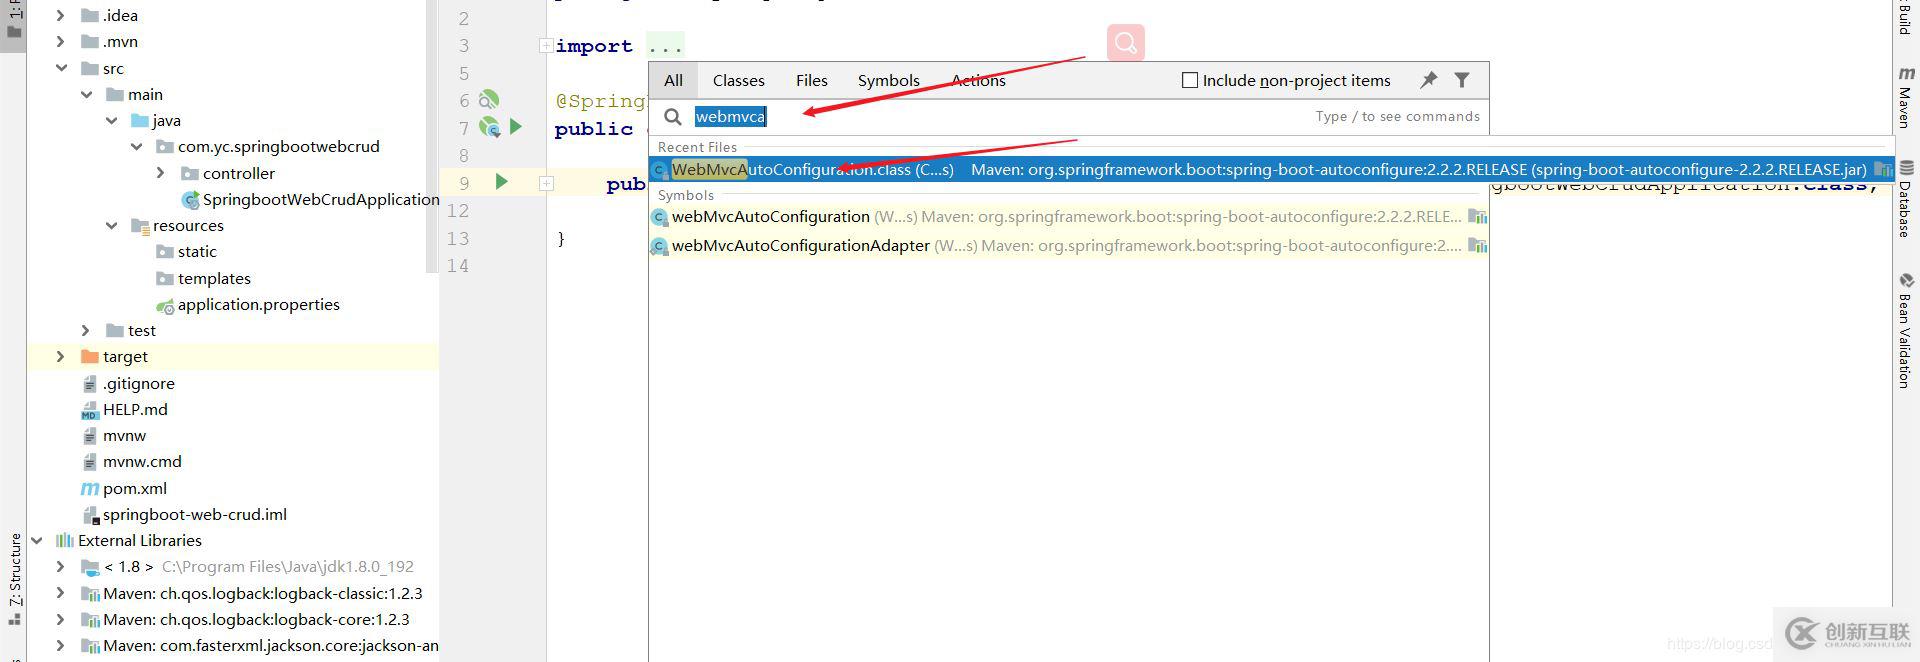Screen dimensions: 1920x662
Task: Click the orange target folder icon
Action: tap(89, 357)
